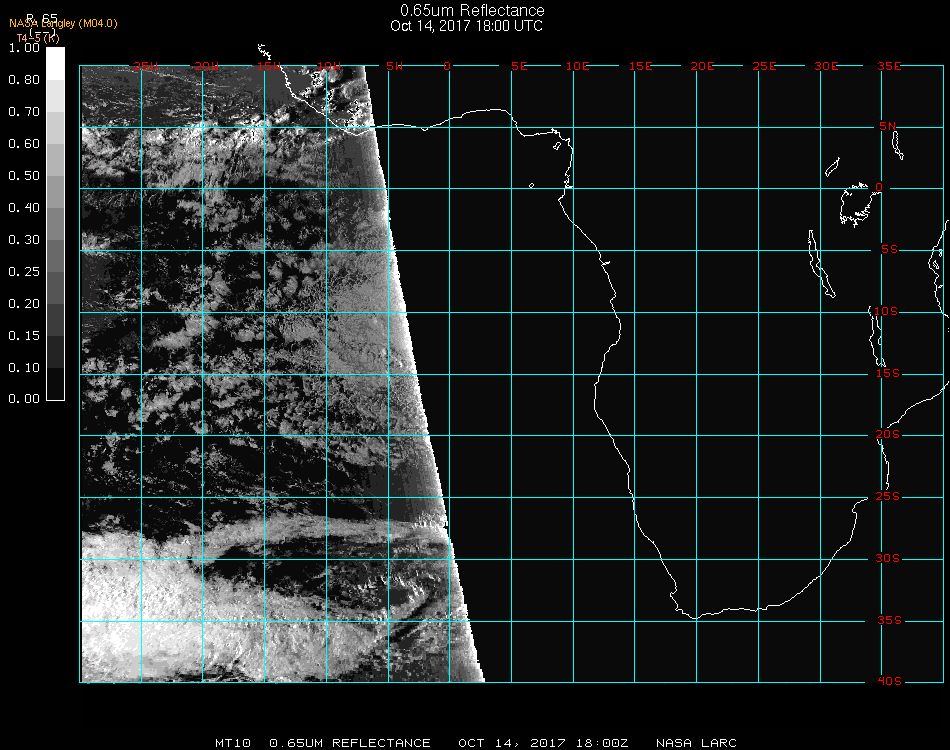Click the 40S latitude label
The width and height of the screenshot is (950, 750).
coord(889,682)
